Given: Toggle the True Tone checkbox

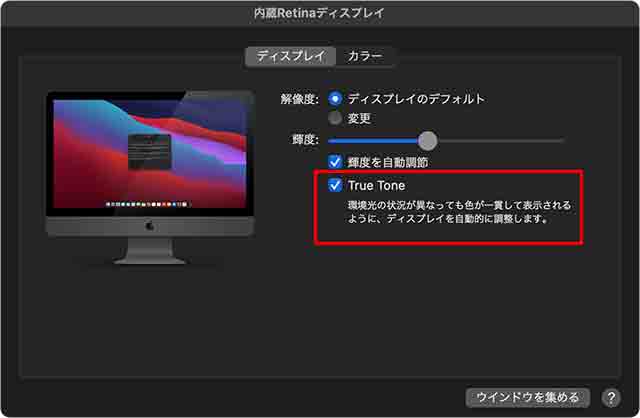Looking at the screenshot, I should [x=335, y=185].
